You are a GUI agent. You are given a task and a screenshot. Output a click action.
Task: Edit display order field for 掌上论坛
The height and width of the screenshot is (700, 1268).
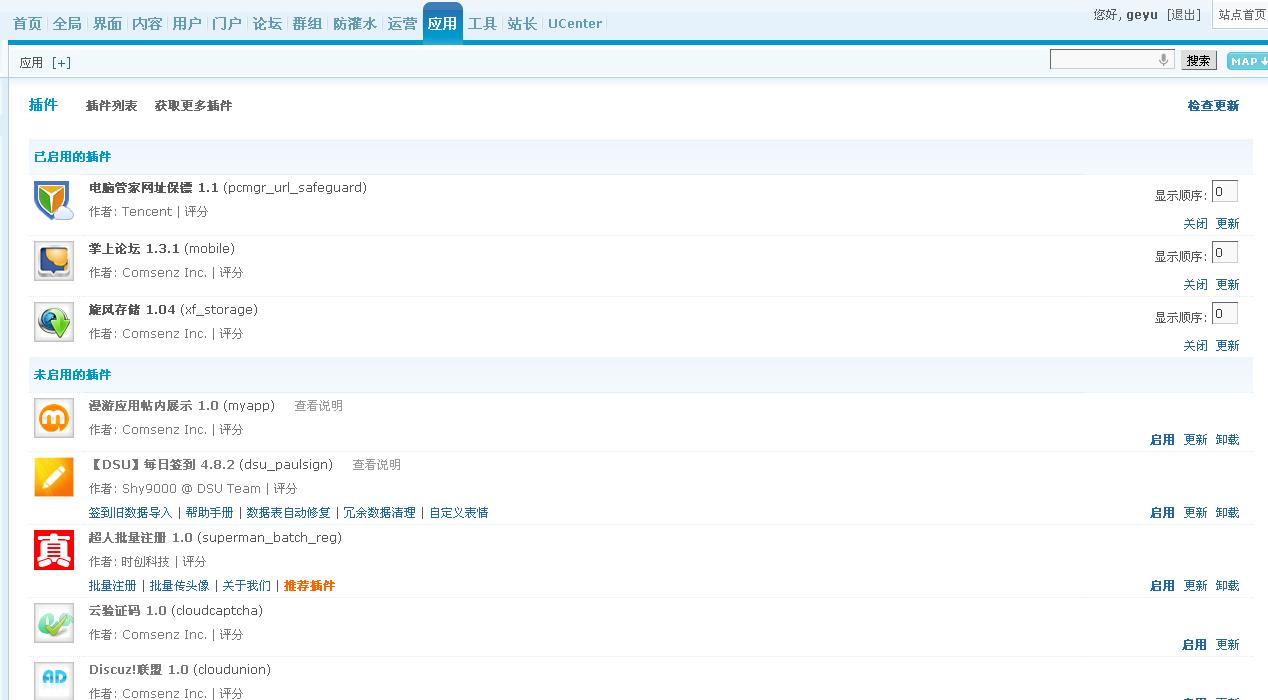1225,253
